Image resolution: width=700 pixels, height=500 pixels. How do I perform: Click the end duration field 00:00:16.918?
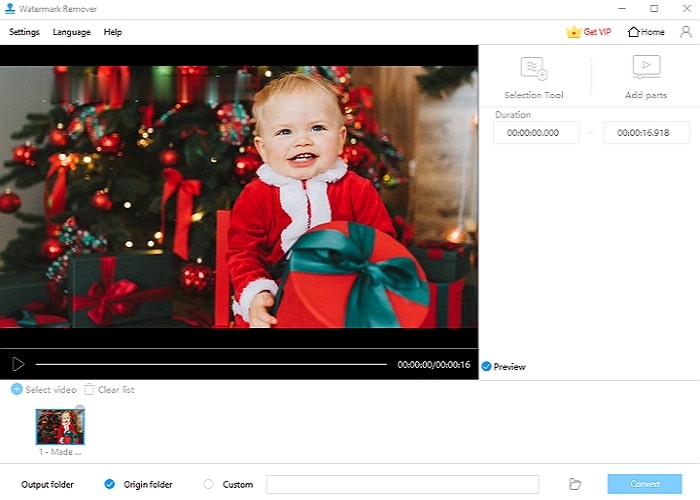[646, 133]
